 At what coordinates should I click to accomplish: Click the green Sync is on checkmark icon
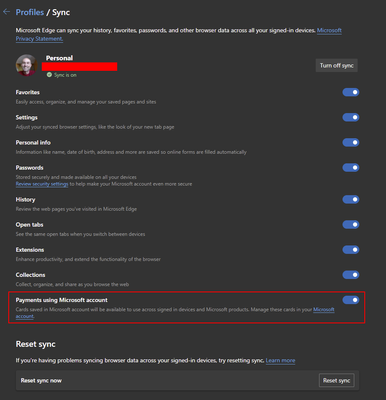(49, 75)
